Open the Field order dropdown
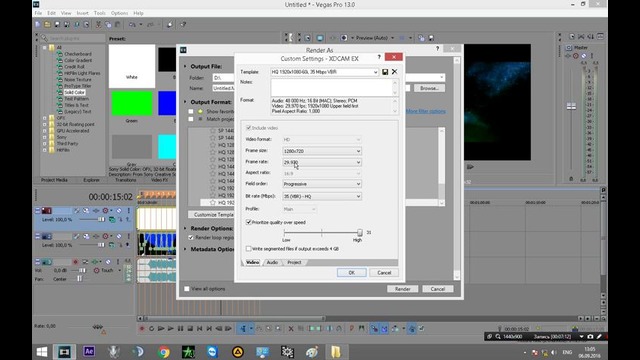The height and width of the screenshot is (360, 640). 322,184
